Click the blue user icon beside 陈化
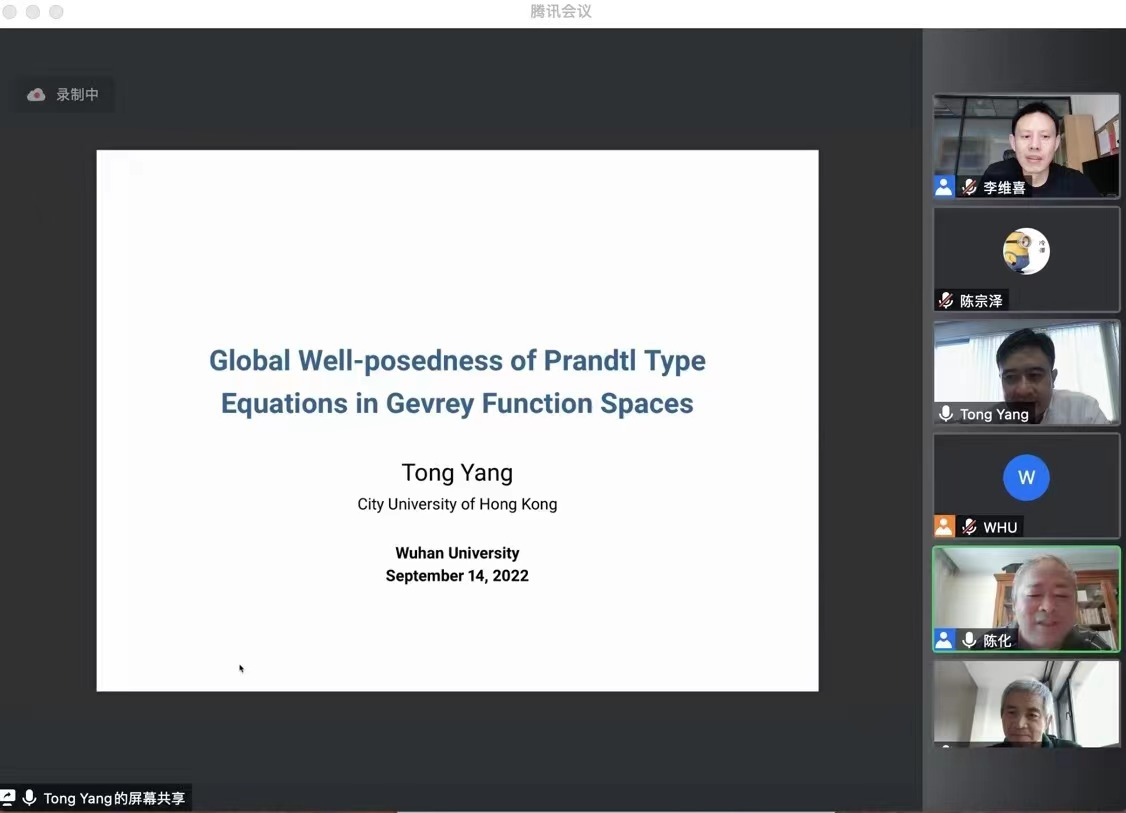The image size is (1126, 813). 944,639
